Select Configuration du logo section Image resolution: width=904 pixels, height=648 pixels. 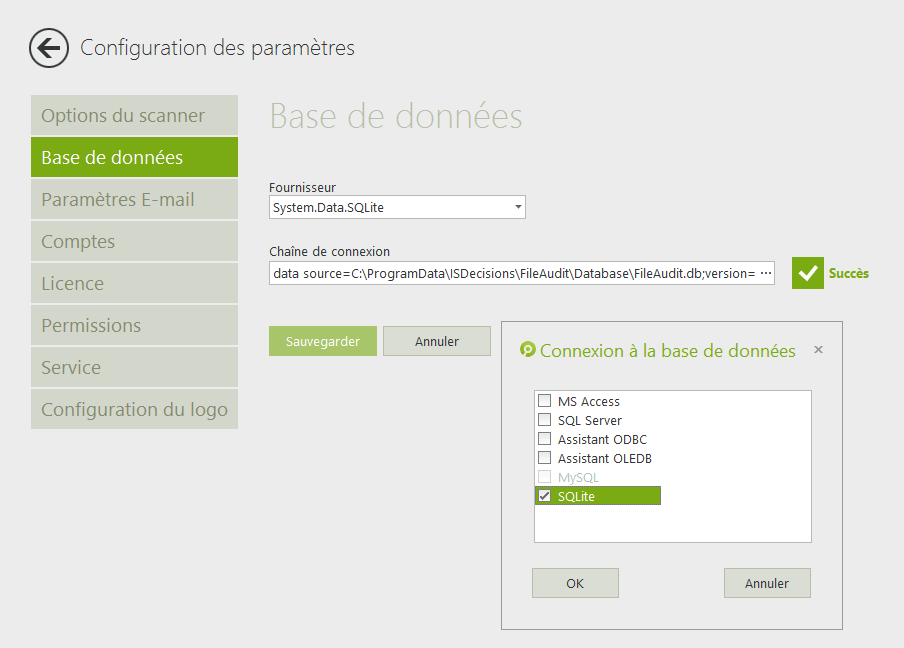(x=134, y=410)
